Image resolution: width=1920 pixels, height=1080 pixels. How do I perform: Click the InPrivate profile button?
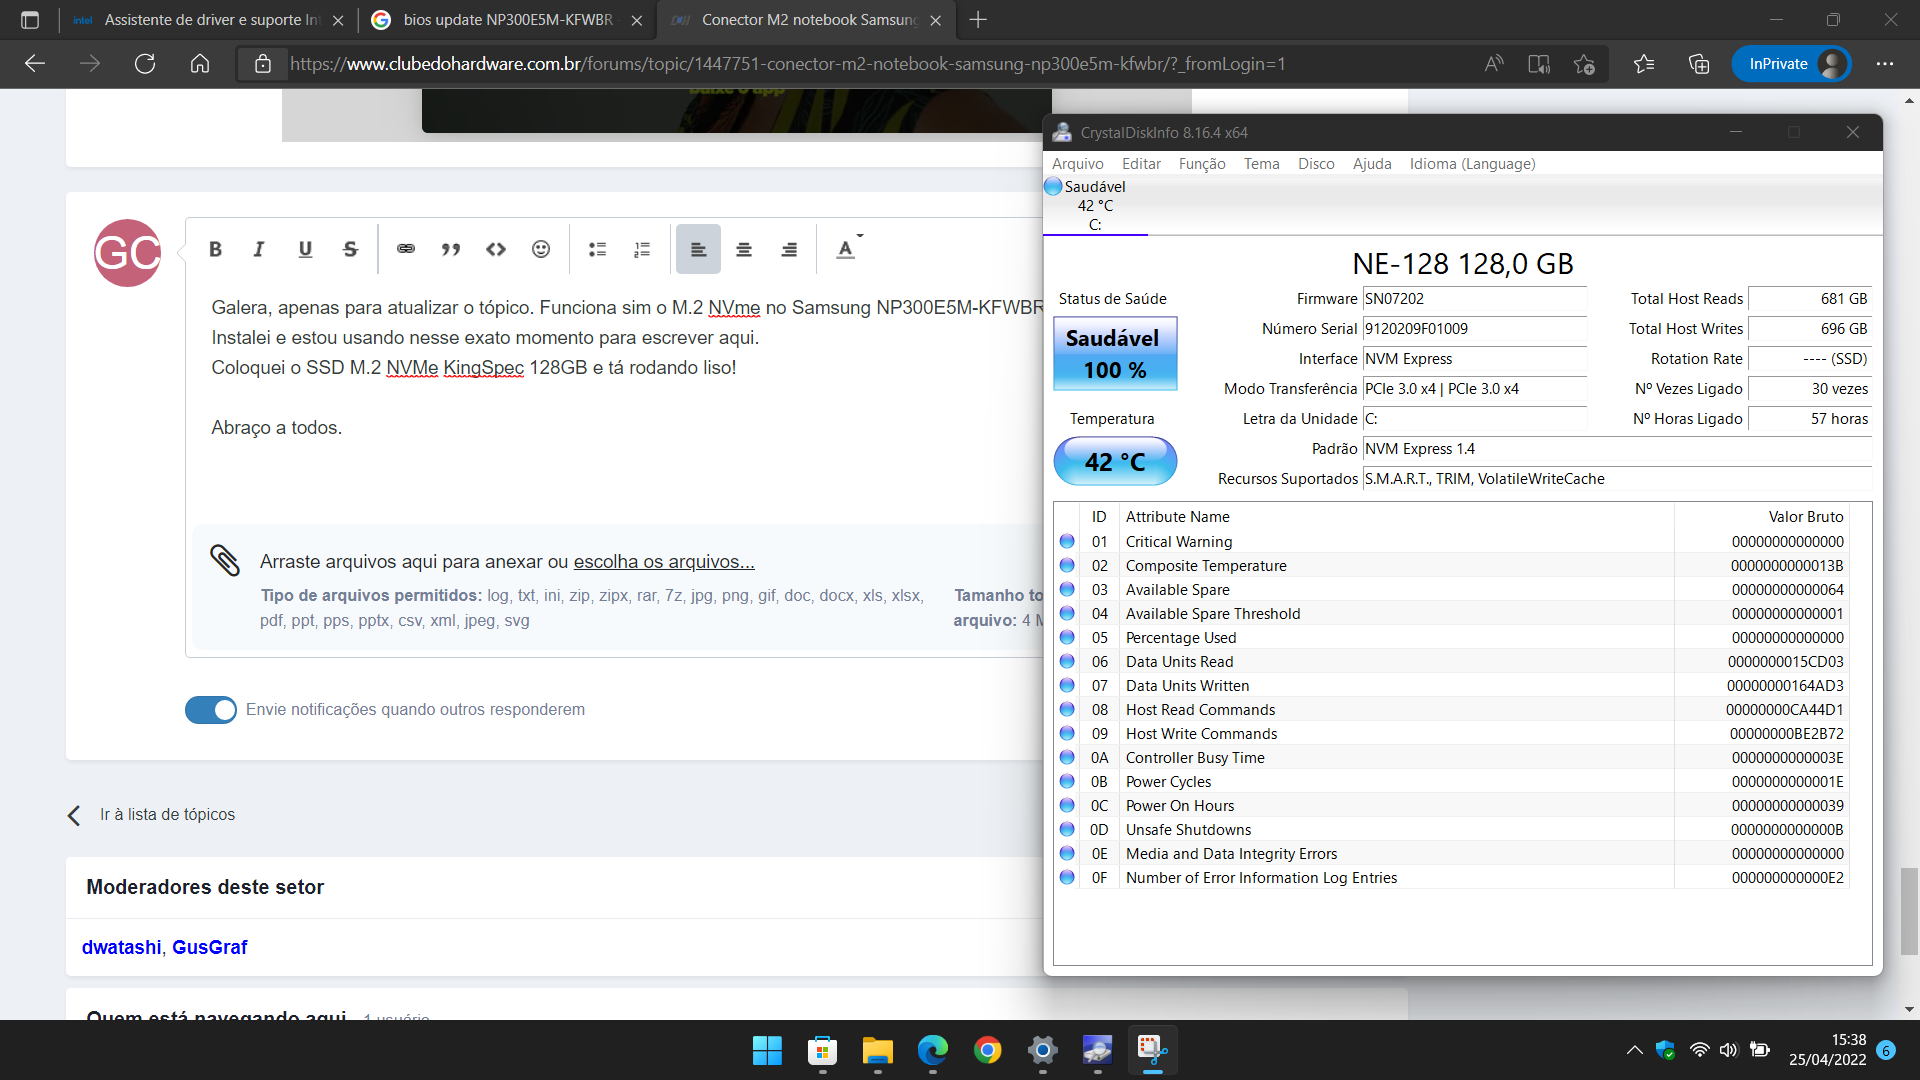[1791, 64]
